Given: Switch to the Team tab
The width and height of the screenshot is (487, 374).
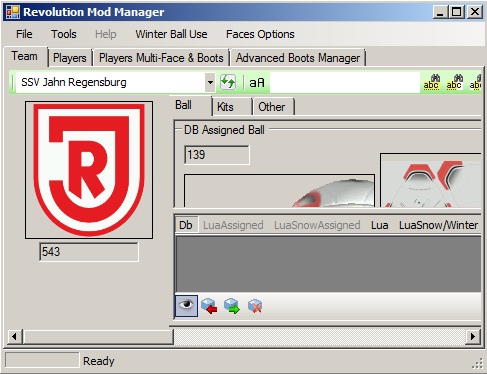Looking at the screenshot, I should (x=24, y=56).
